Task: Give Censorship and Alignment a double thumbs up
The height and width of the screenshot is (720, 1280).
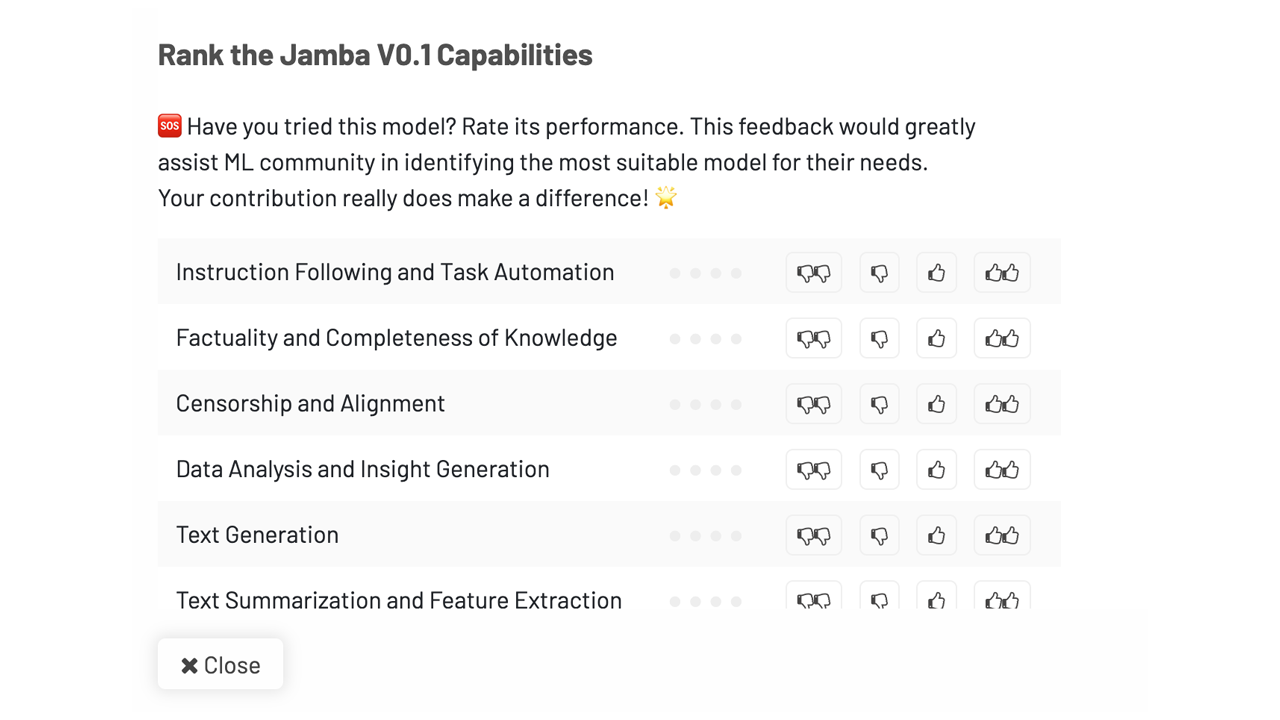Action: click(1002, 403)
